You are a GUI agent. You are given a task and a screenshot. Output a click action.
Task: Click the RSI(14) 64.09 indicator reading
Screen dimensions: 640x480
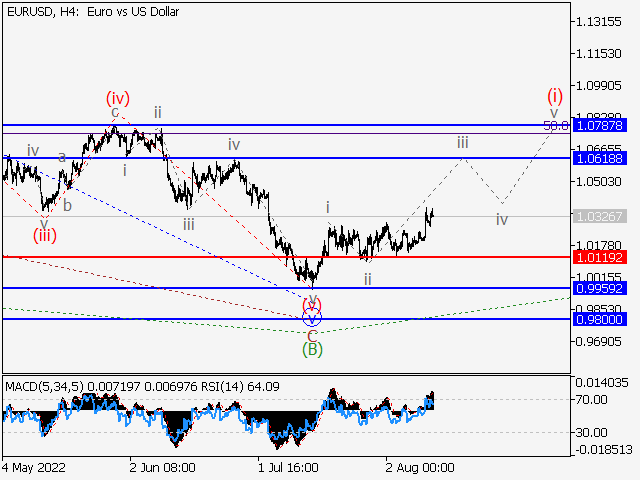pos(239,387)
